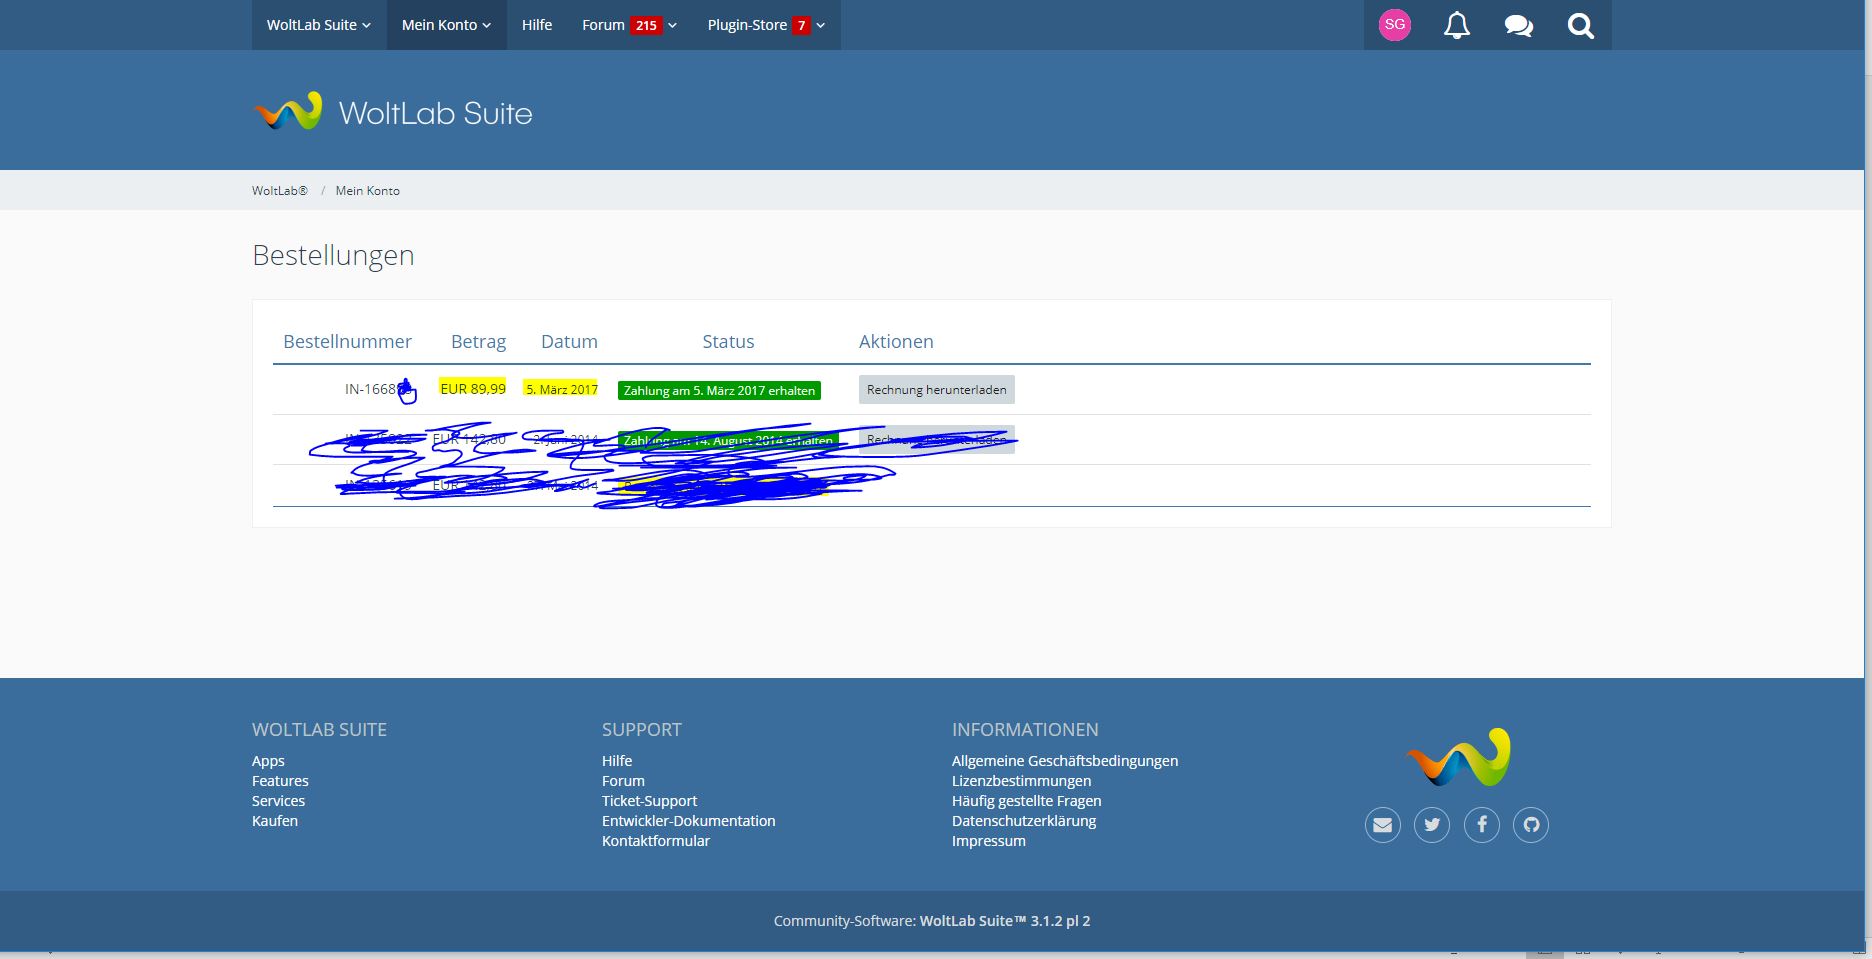1872x959 pixels.
Task: Open Impressum link in footer
Action: tap(989, 841)
